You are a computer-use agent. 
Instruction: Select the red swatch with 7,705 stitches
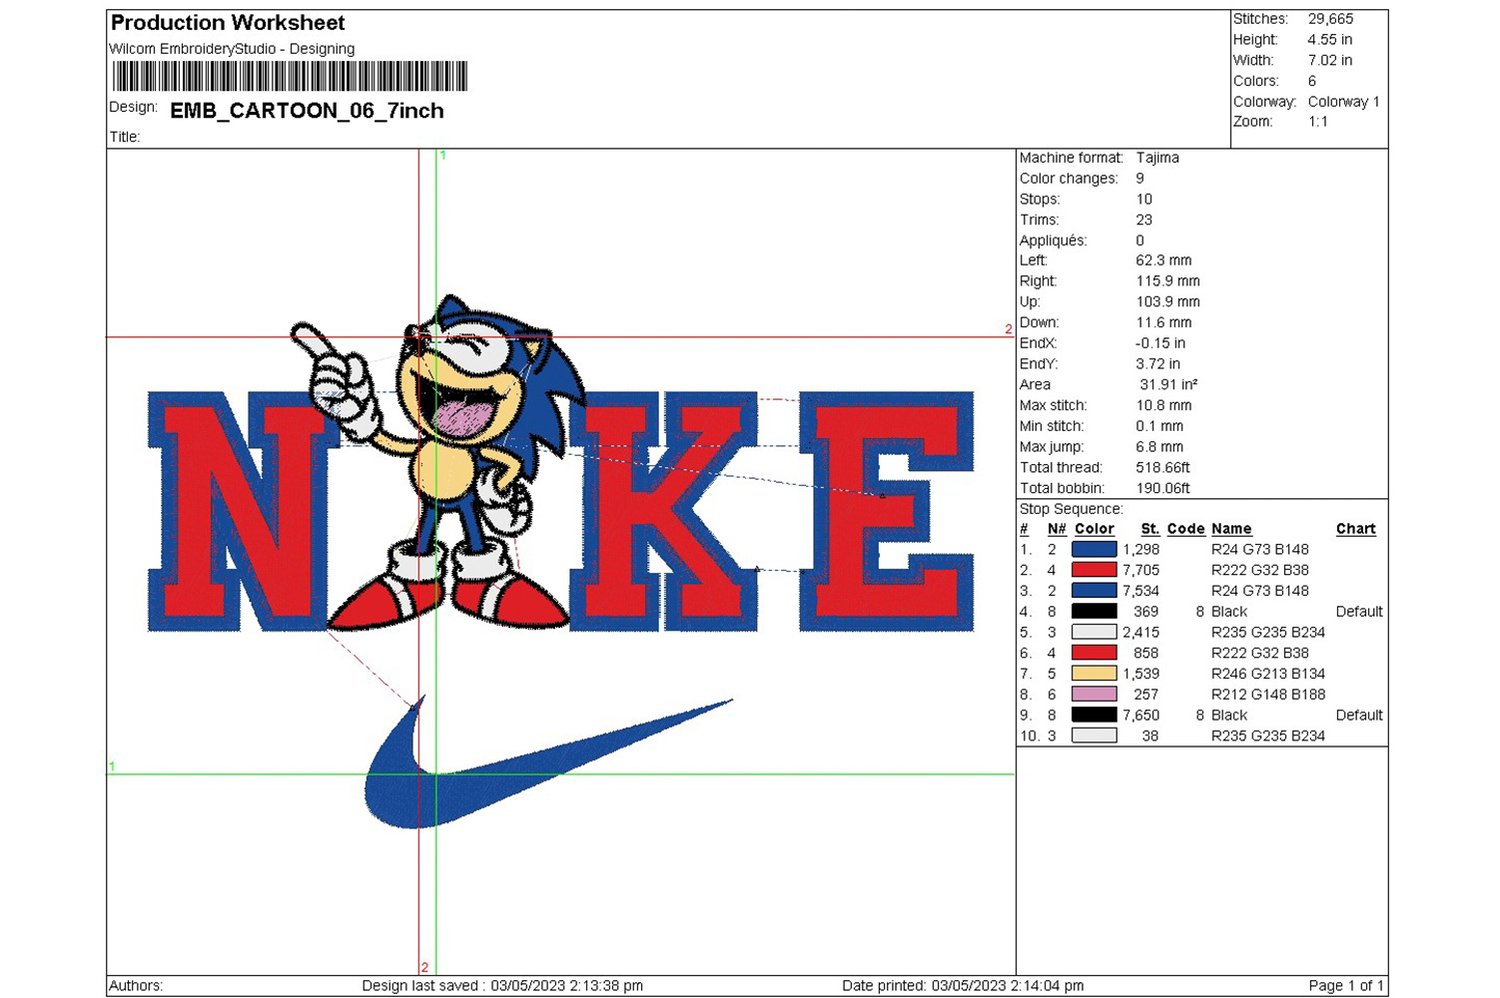tap(1094, 570)
